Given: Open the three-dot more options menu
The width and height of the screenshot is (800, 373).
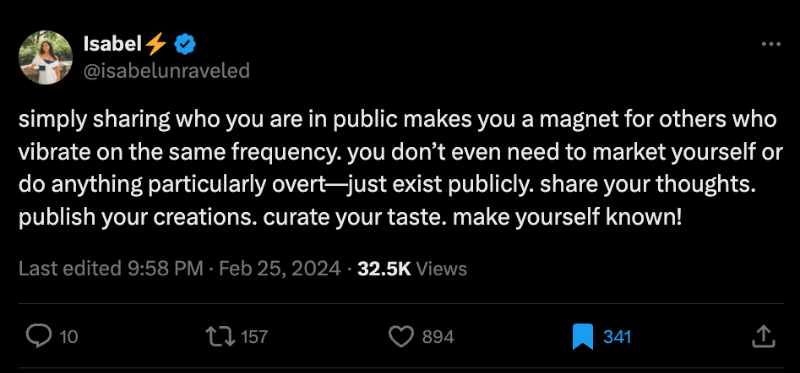Looking at the screenshot, I should (x=771, y=44).
